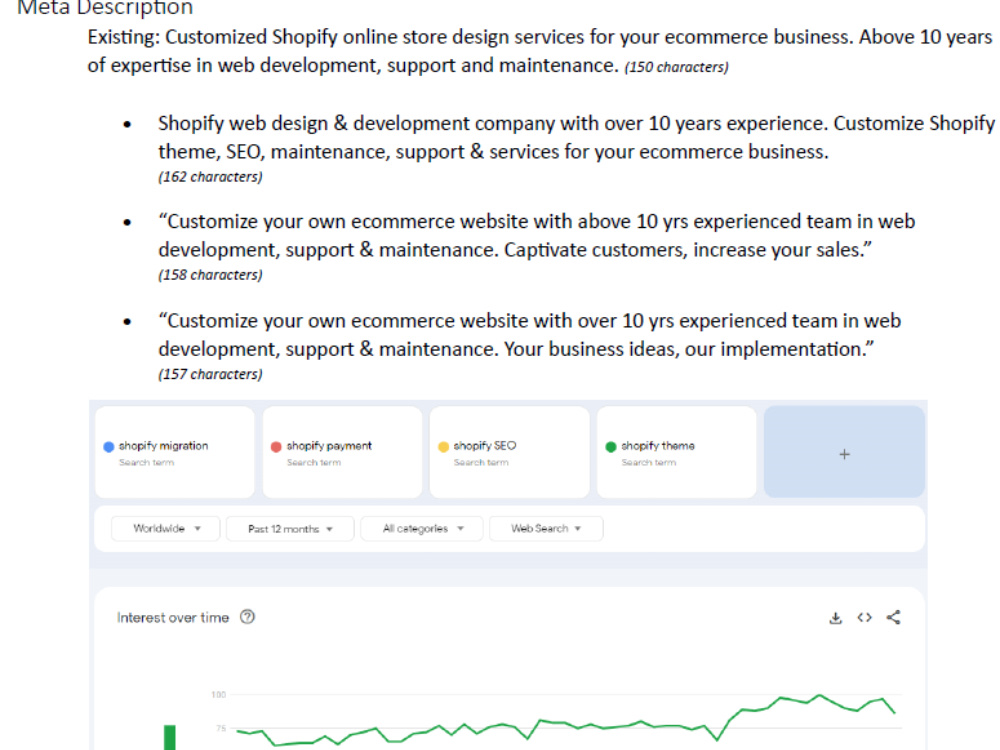Open the Past 12 months dropdown
1000x750 pixels.
[290, 529]
